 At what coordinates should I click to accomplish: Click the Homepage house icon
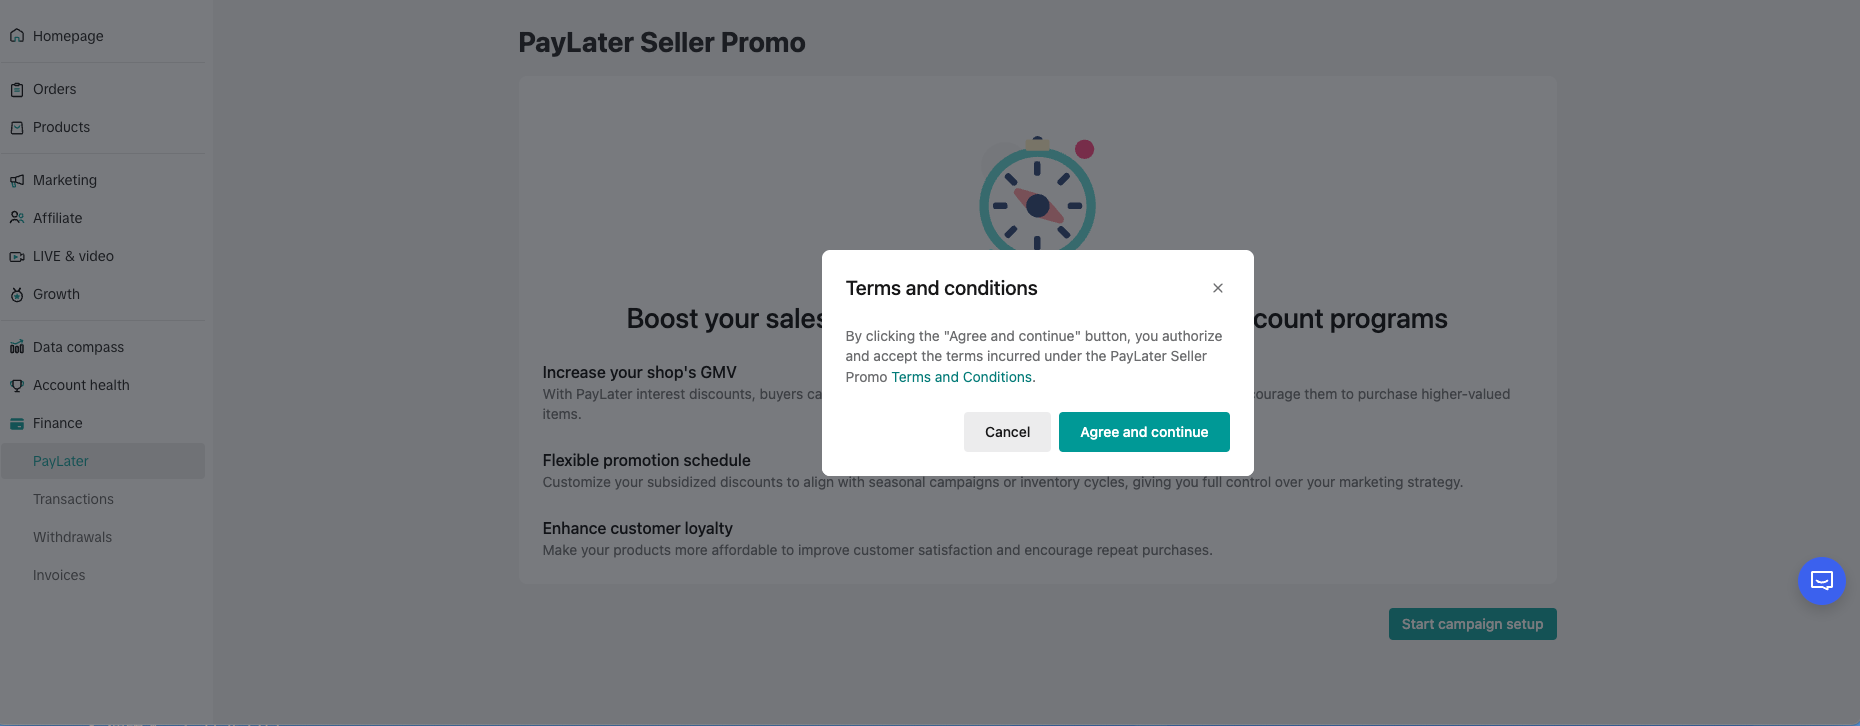17,36
